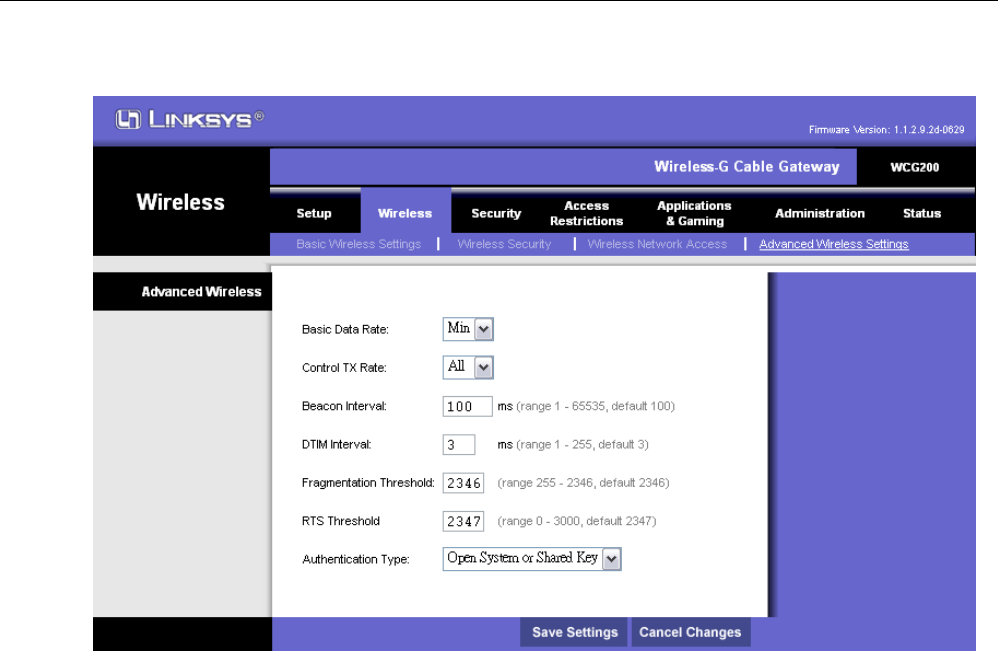Screen dimensions: 998x651
Task: Open Access Restrictions tab
Action: [x=586, y=213]
